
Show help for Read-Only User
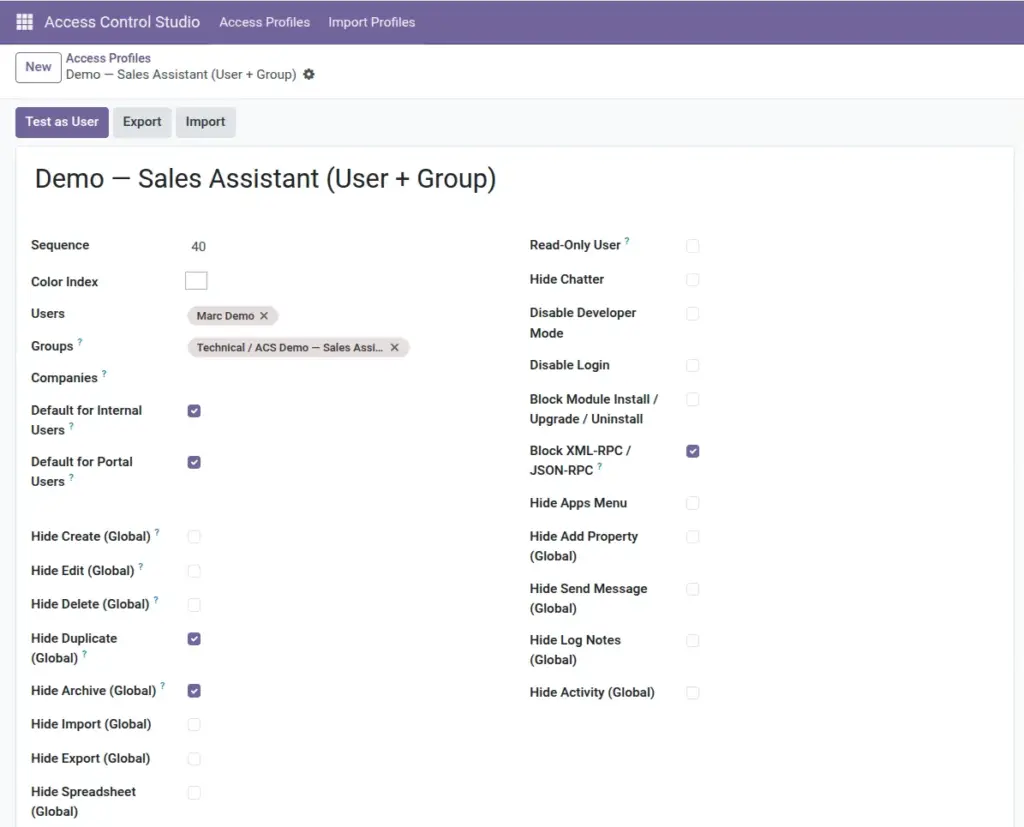(x=627, y=240)
